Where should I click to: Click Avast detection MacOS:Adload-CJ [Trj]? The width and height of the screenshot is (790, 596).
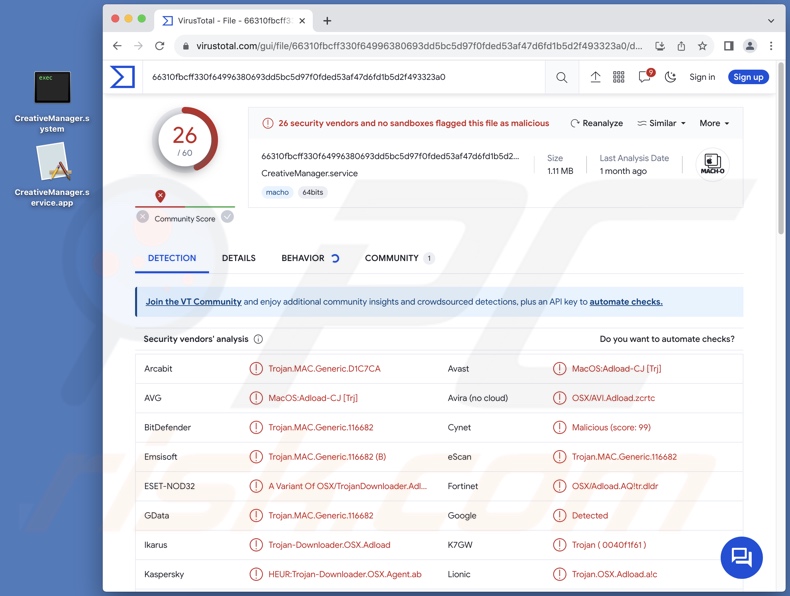616,369
